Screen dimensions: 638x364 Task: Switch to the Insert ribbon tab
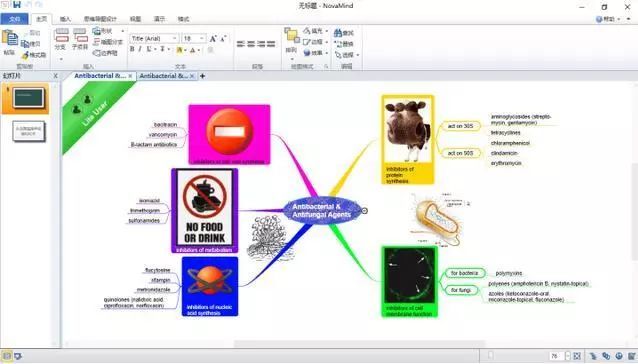tap(65, 19)
